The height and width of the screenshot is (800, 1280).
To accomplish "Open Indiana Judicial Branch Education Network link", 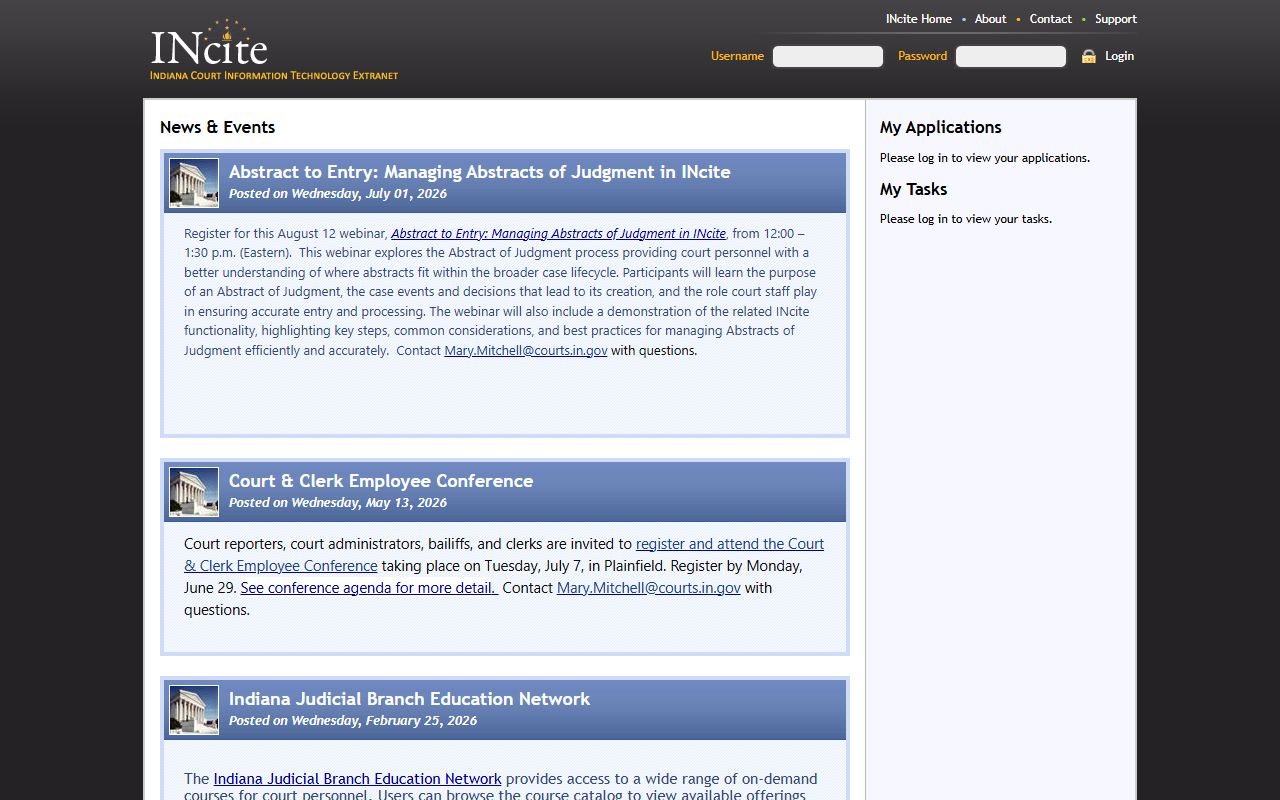I will [357, 779].
